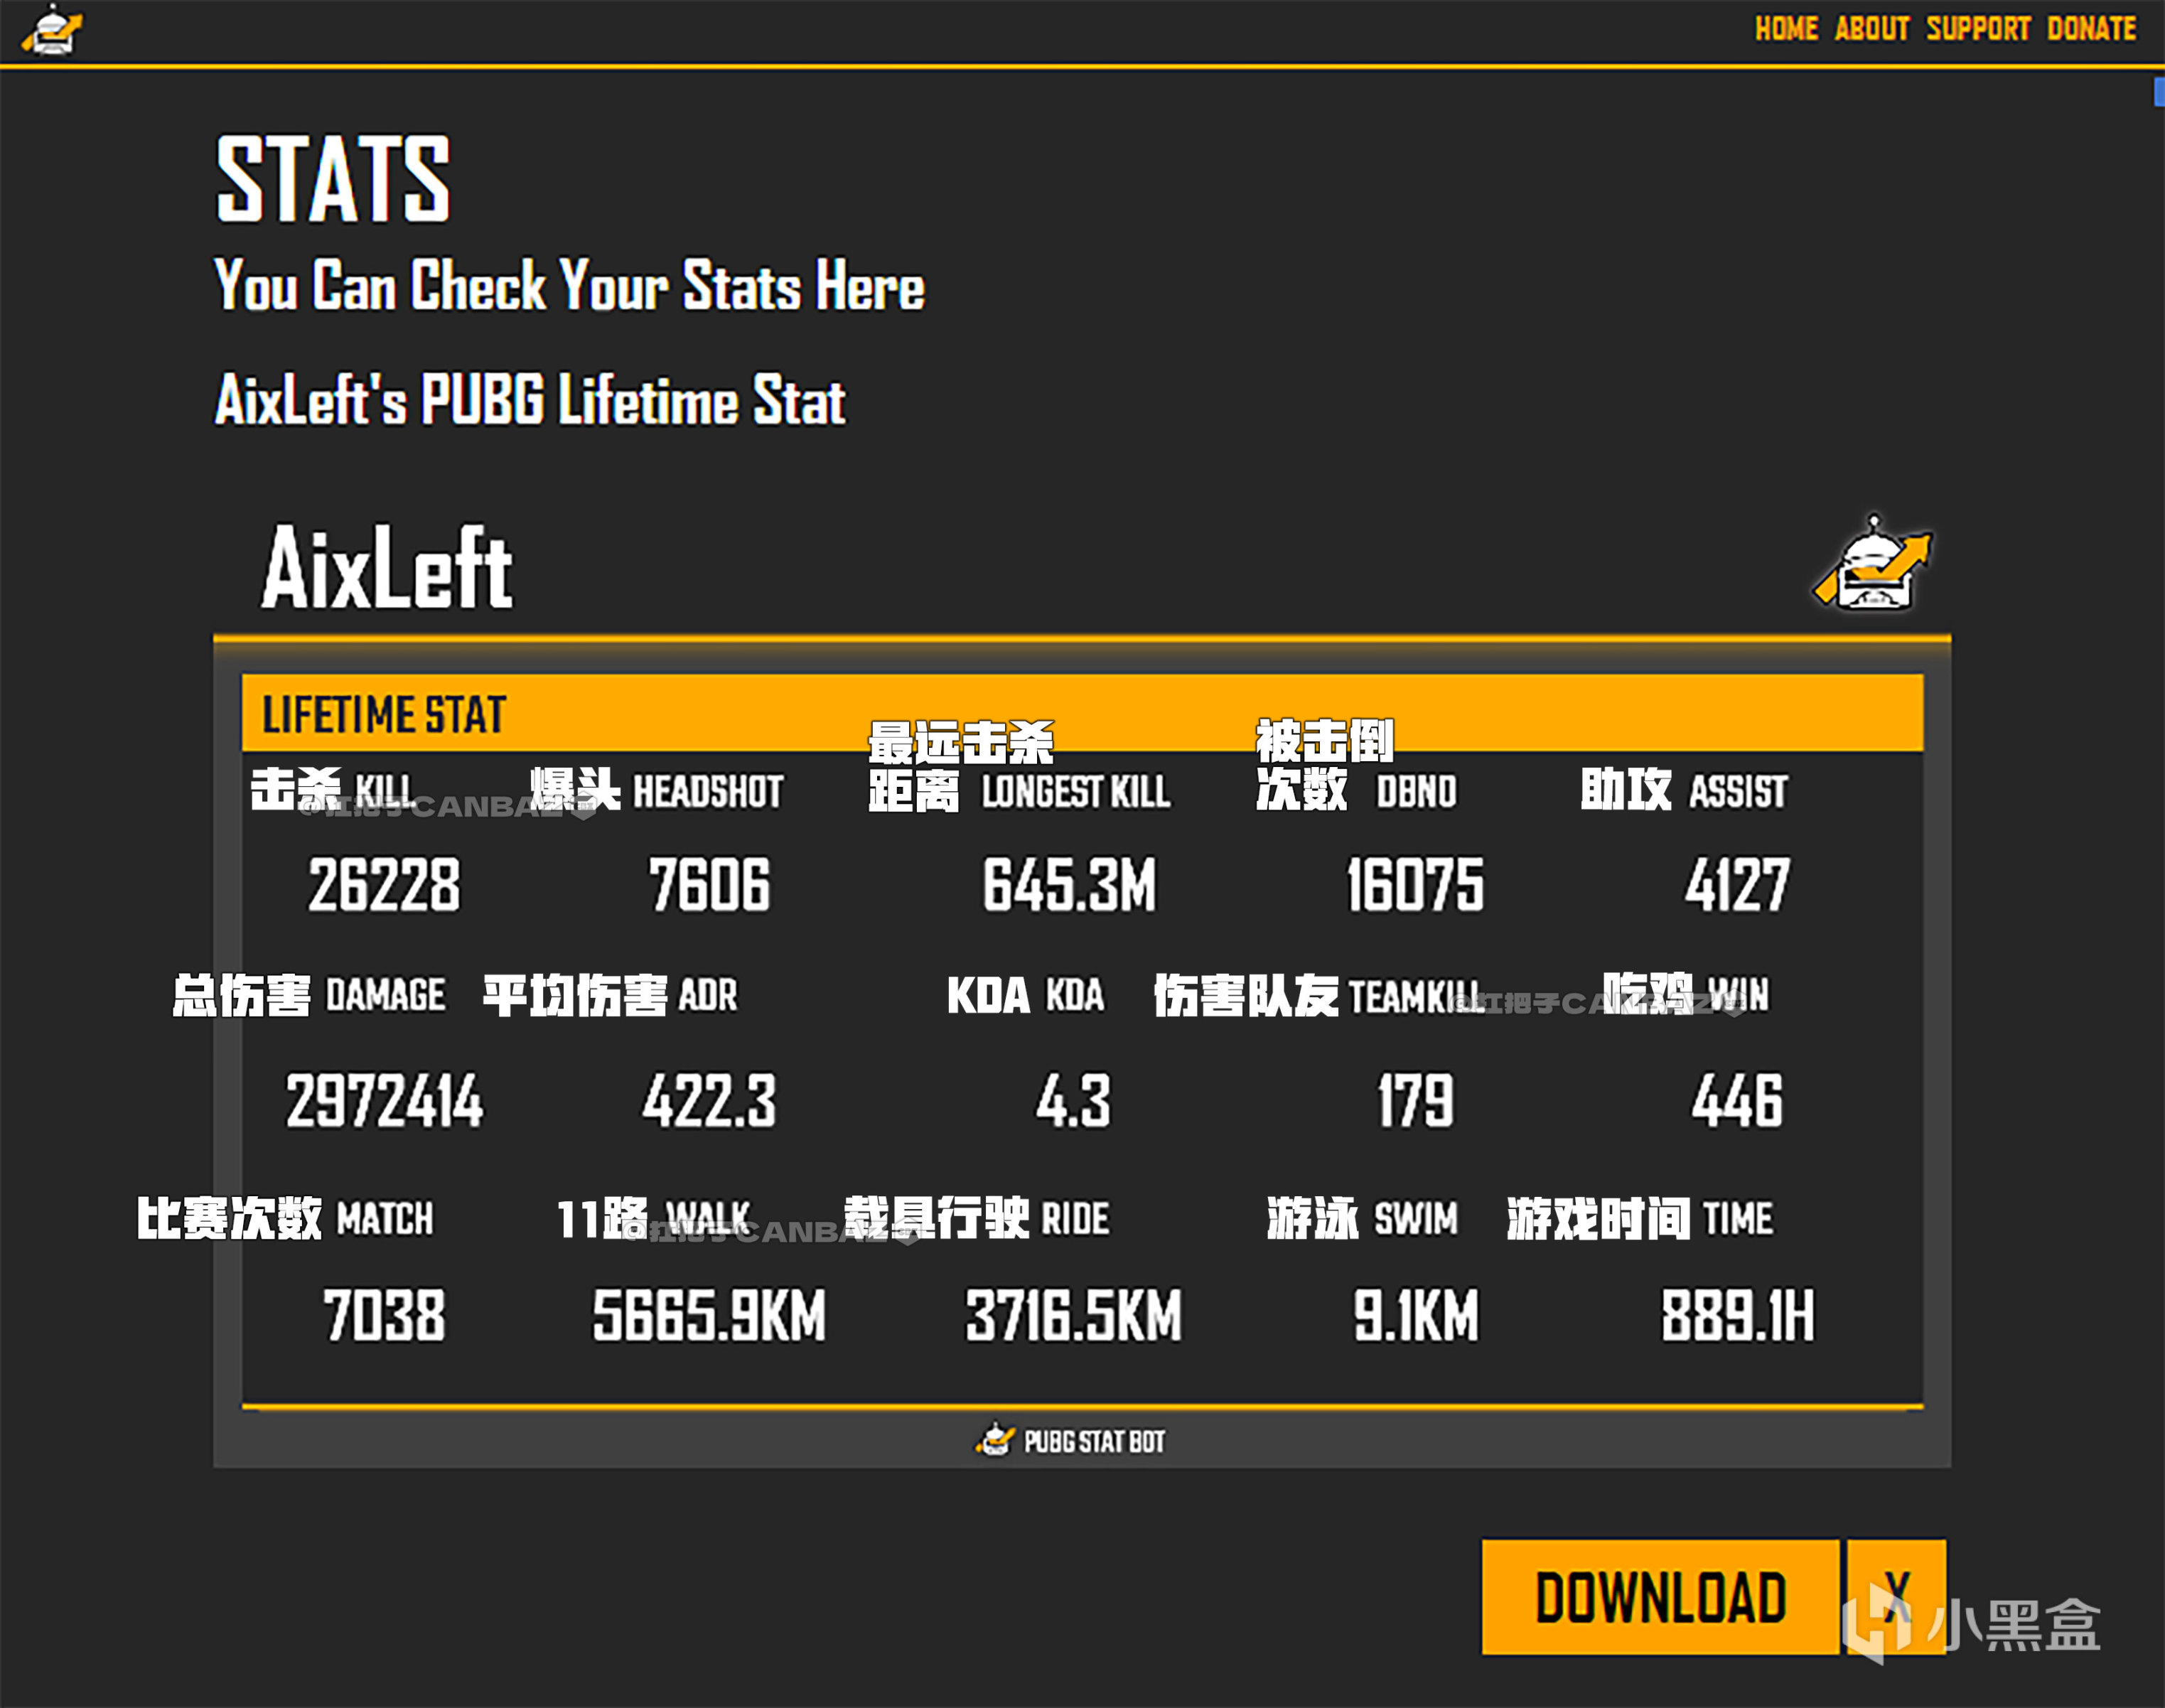Screen dimensions: 2165x1708
Task: Click the win count 446
Action: coord(1737,1101)
